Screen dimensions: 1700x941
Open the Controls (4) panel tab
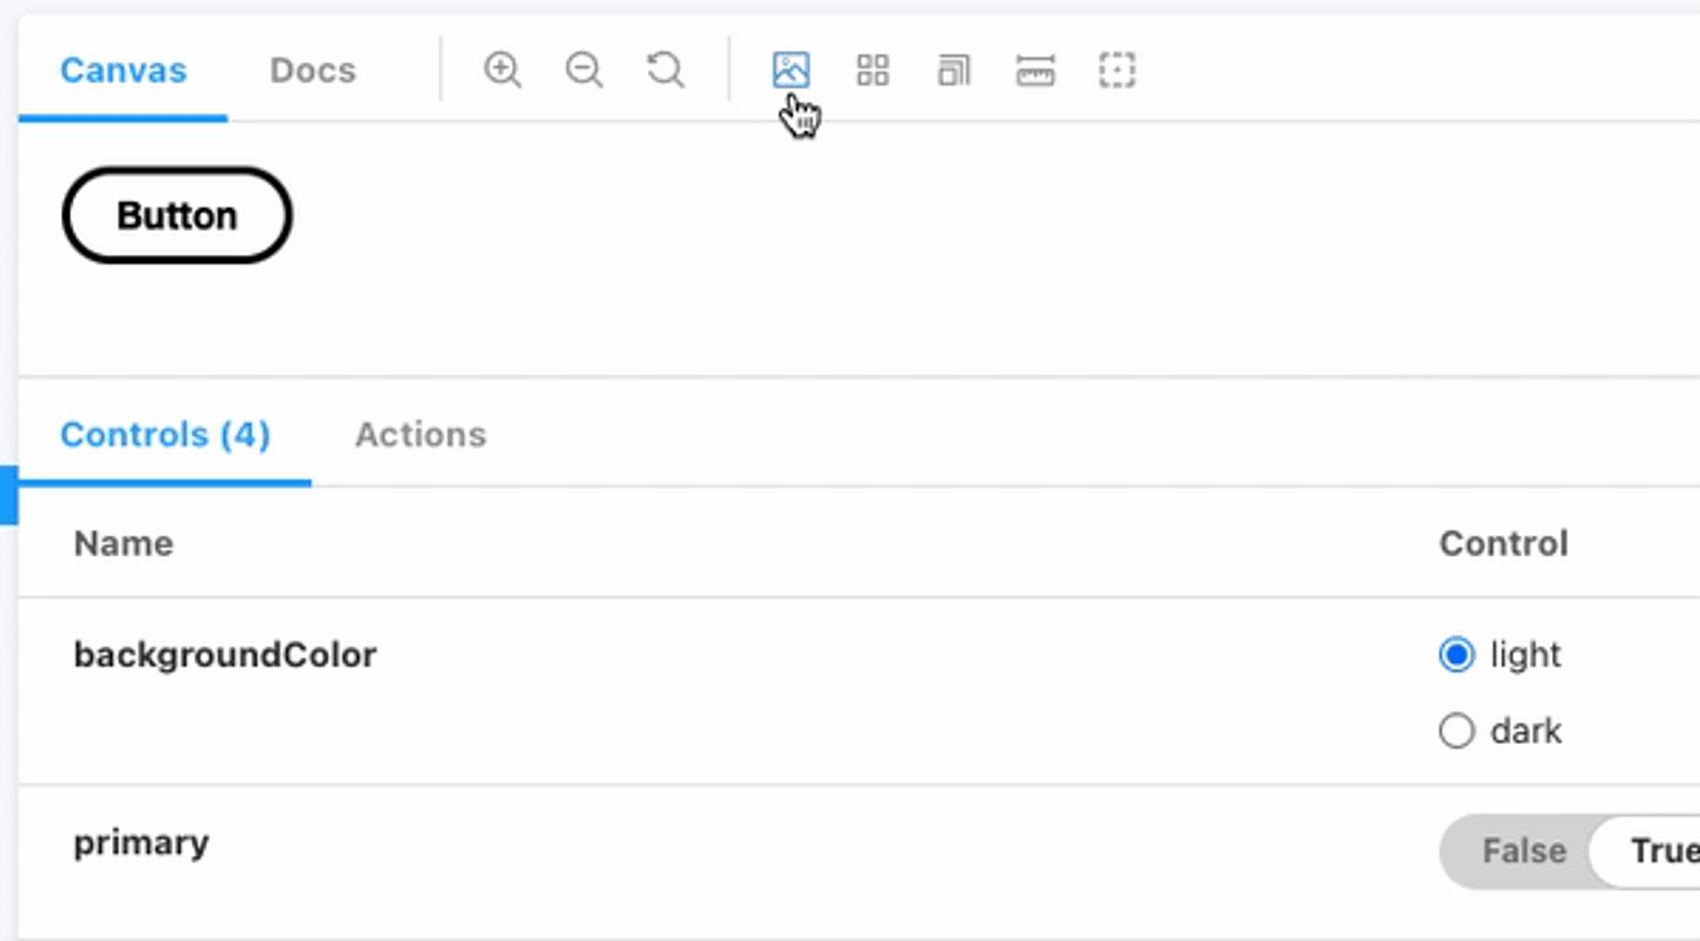tap(165, 435)
